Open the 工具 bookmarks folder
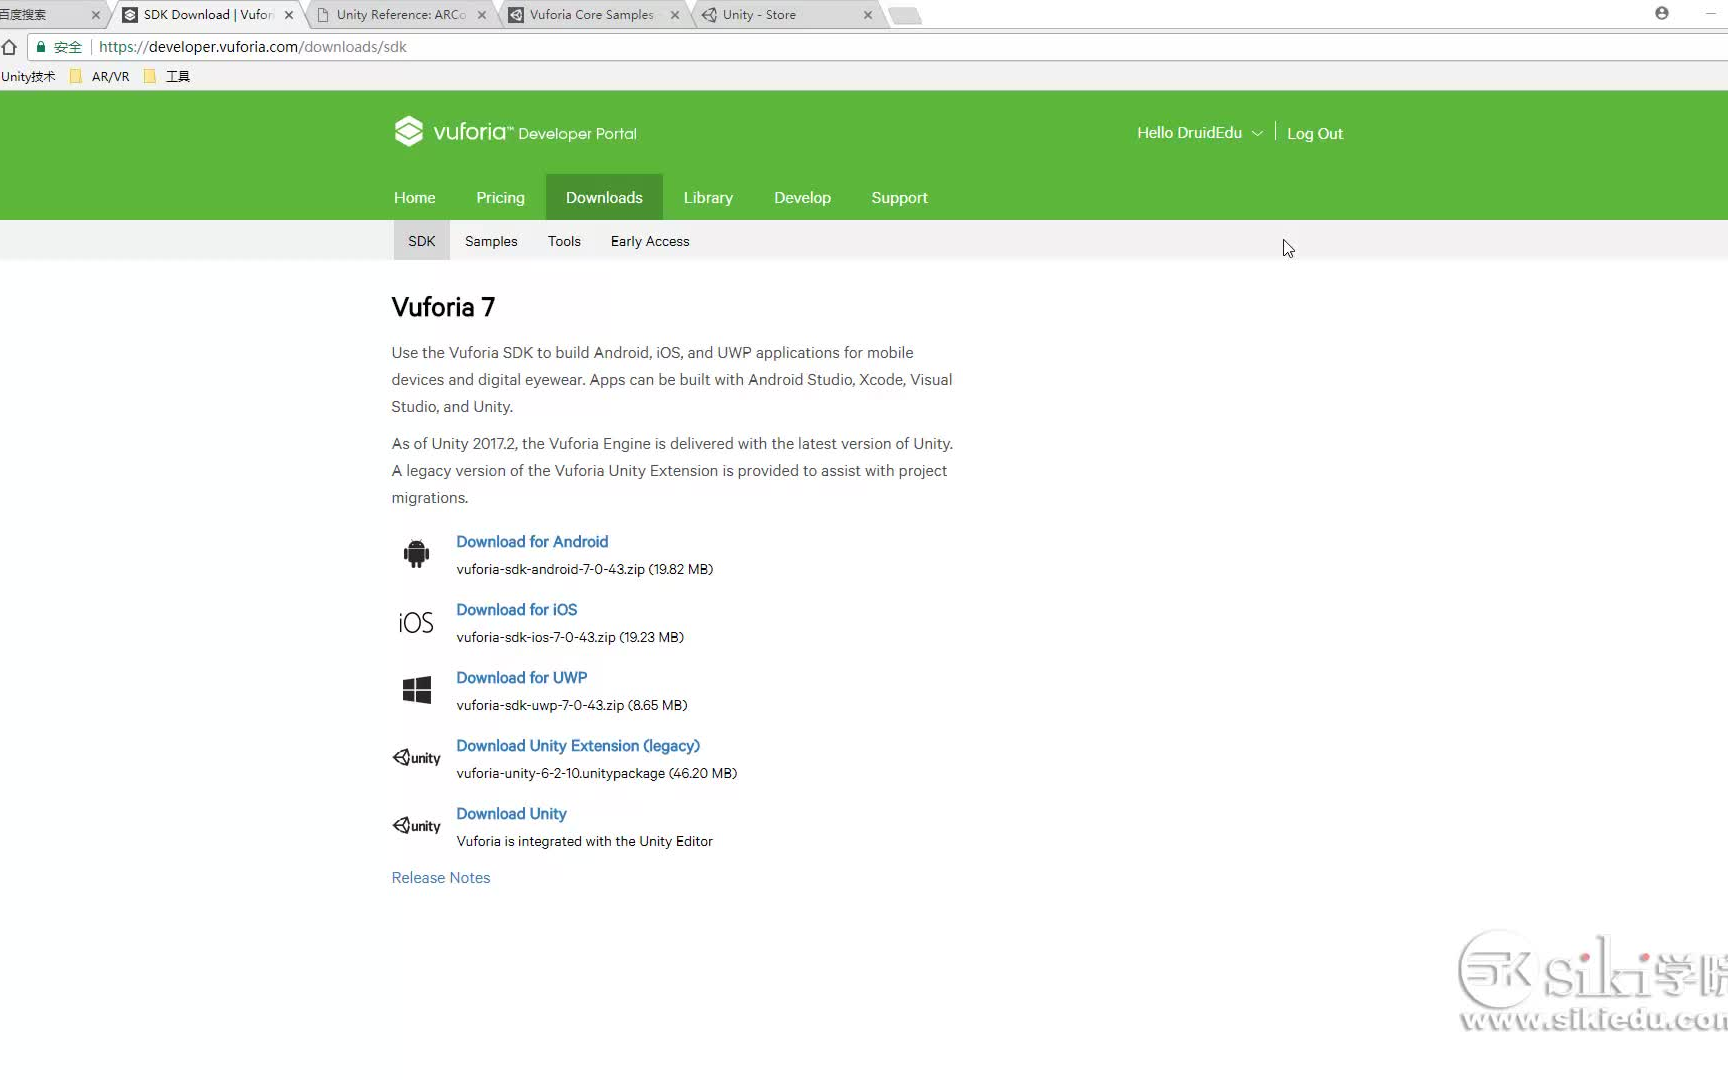The height and width of the screenshot is (1080, 1728). coord(168,76)
